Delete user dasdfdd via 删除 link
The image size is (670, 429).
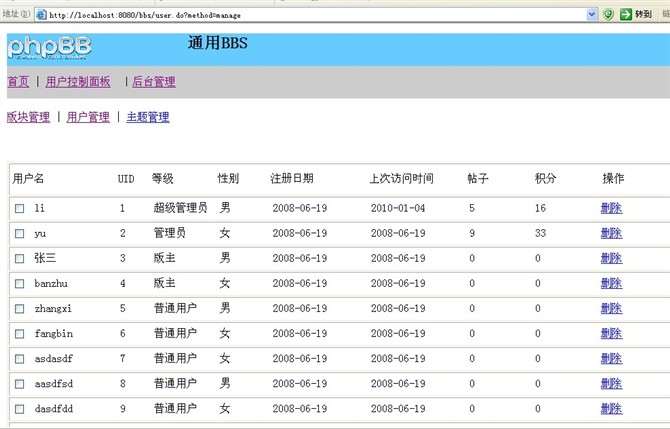pyautogui.click(x=611, y=408)
